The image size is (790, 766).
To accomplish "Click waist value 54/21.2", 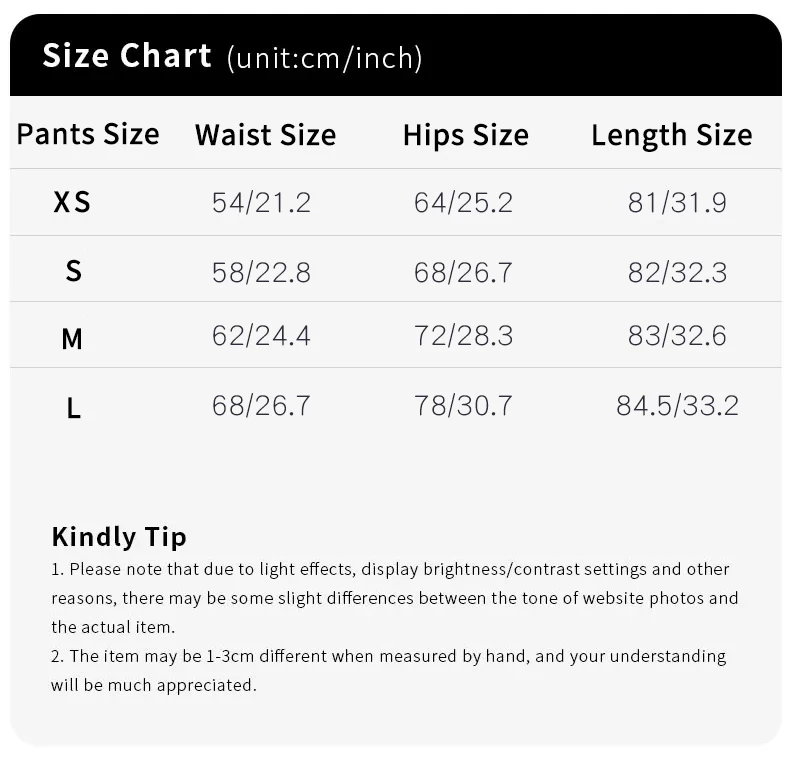I will 261,203.
